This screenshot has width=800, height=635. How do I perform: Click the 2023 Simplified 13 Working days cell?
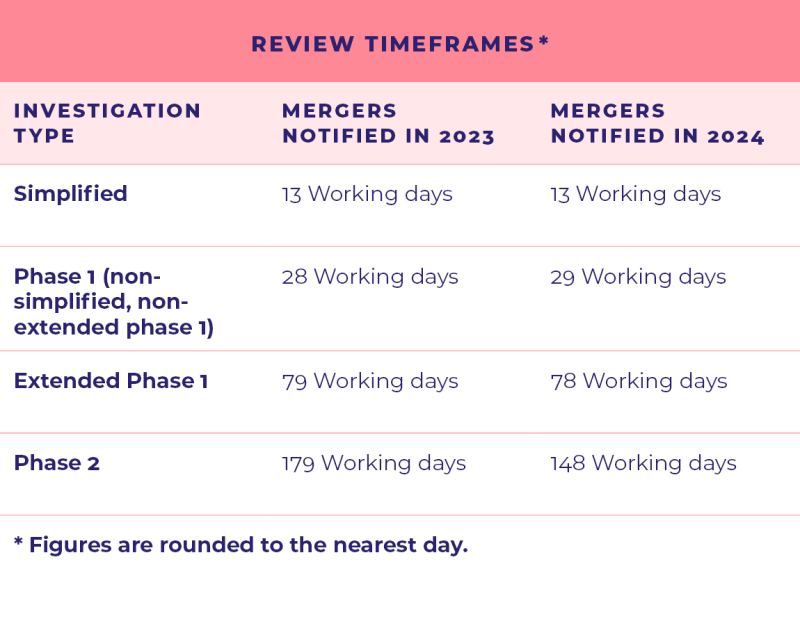coord(367,194)
